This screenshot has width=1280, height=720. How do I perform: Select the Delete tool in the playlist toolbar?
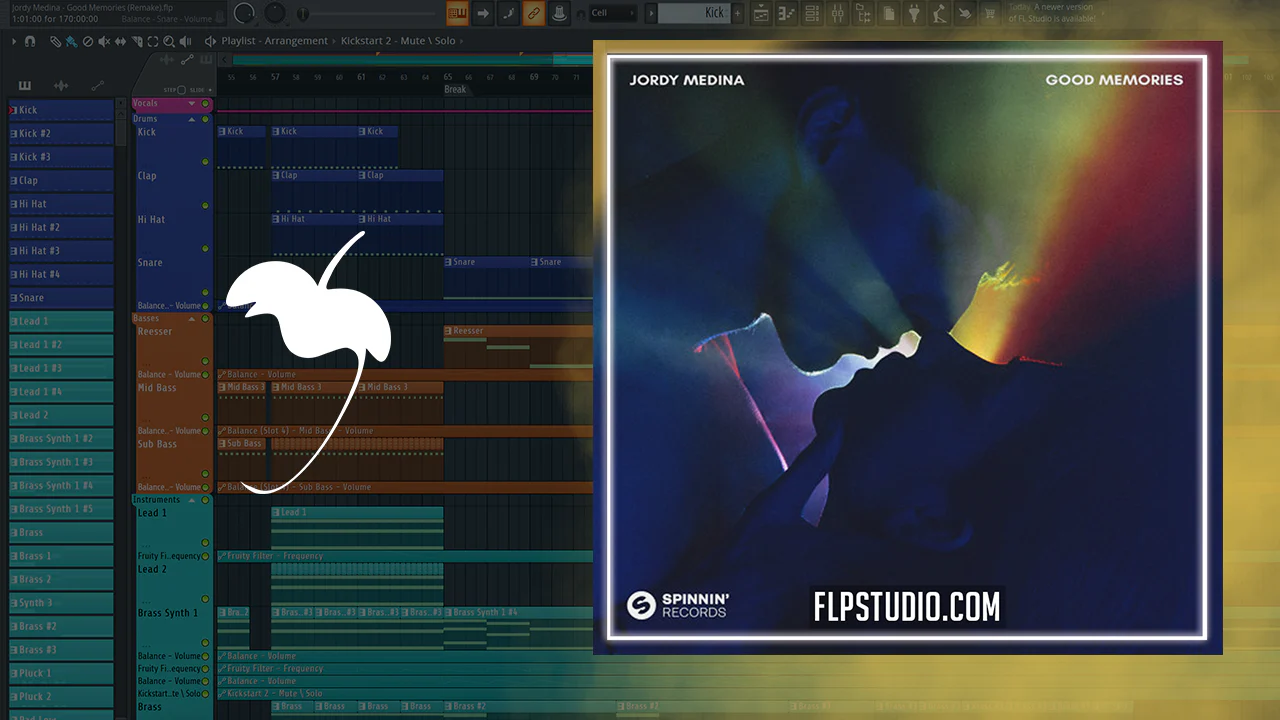click(x=88, y=41)
